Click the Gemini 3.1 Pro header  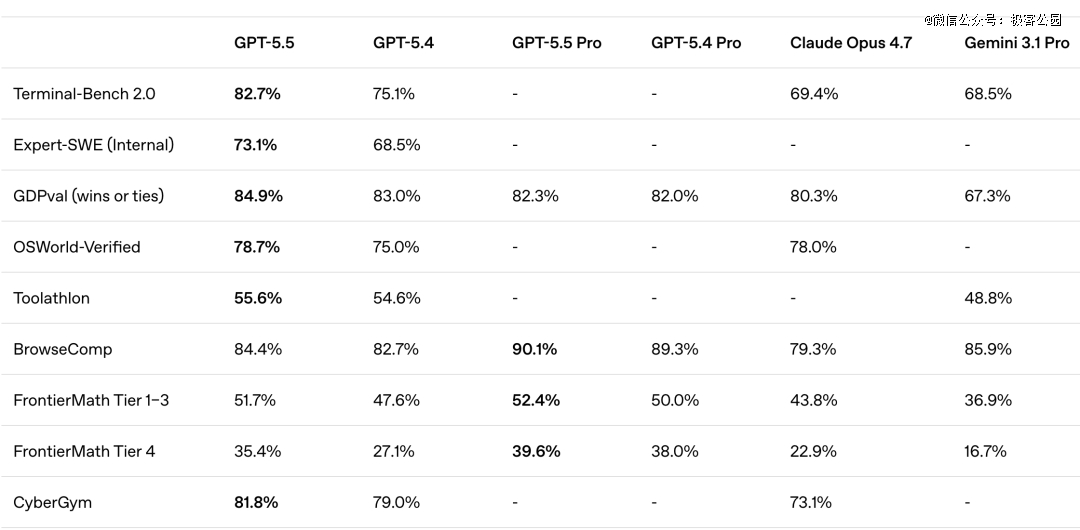pos(1016,43)
